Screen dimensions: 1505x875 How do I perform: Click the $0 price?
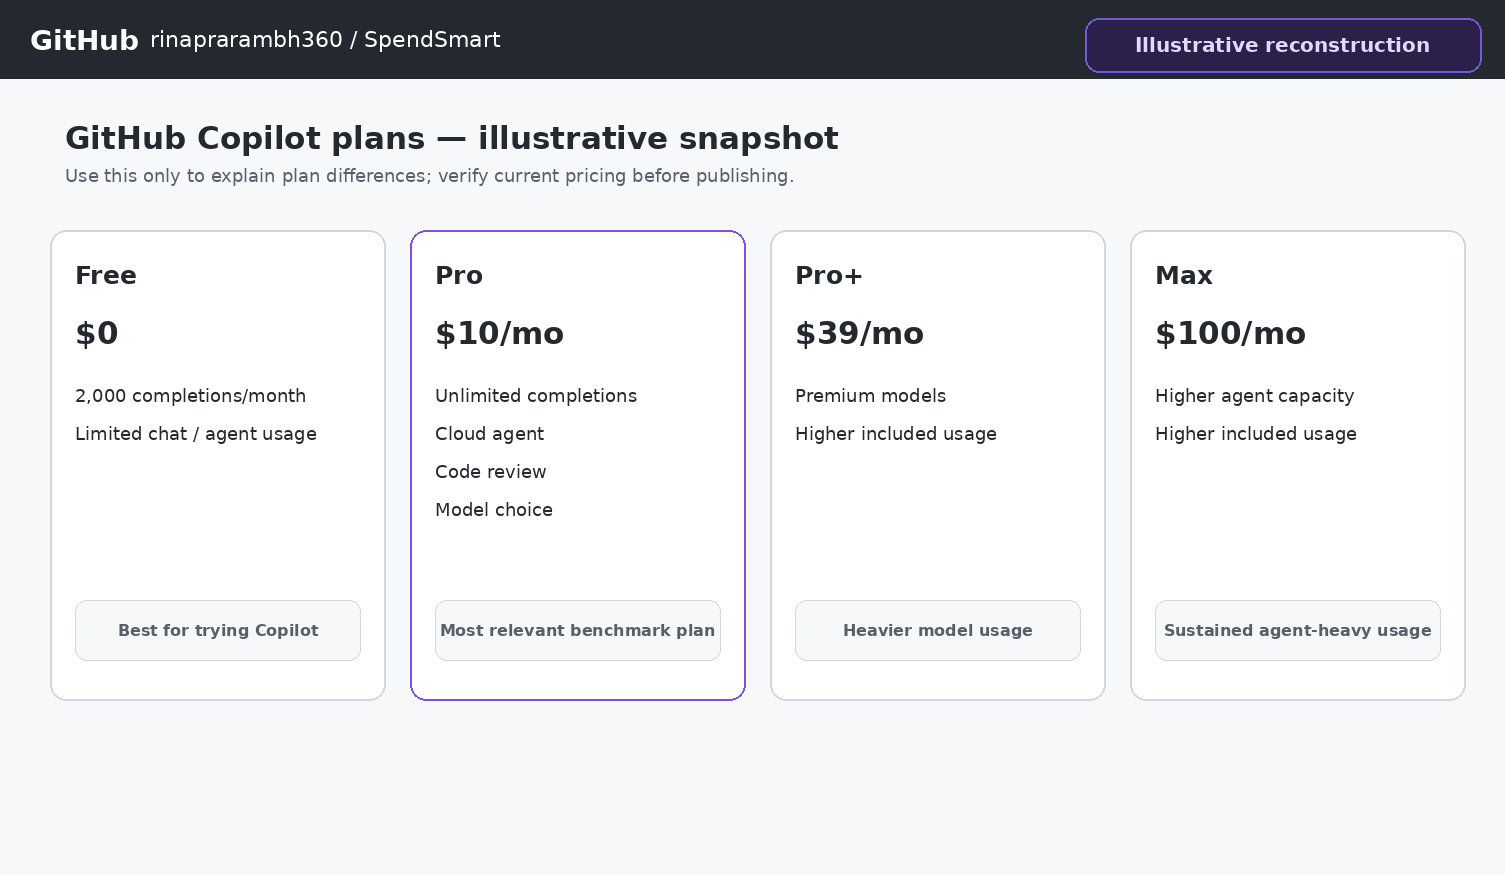point(97,333)
